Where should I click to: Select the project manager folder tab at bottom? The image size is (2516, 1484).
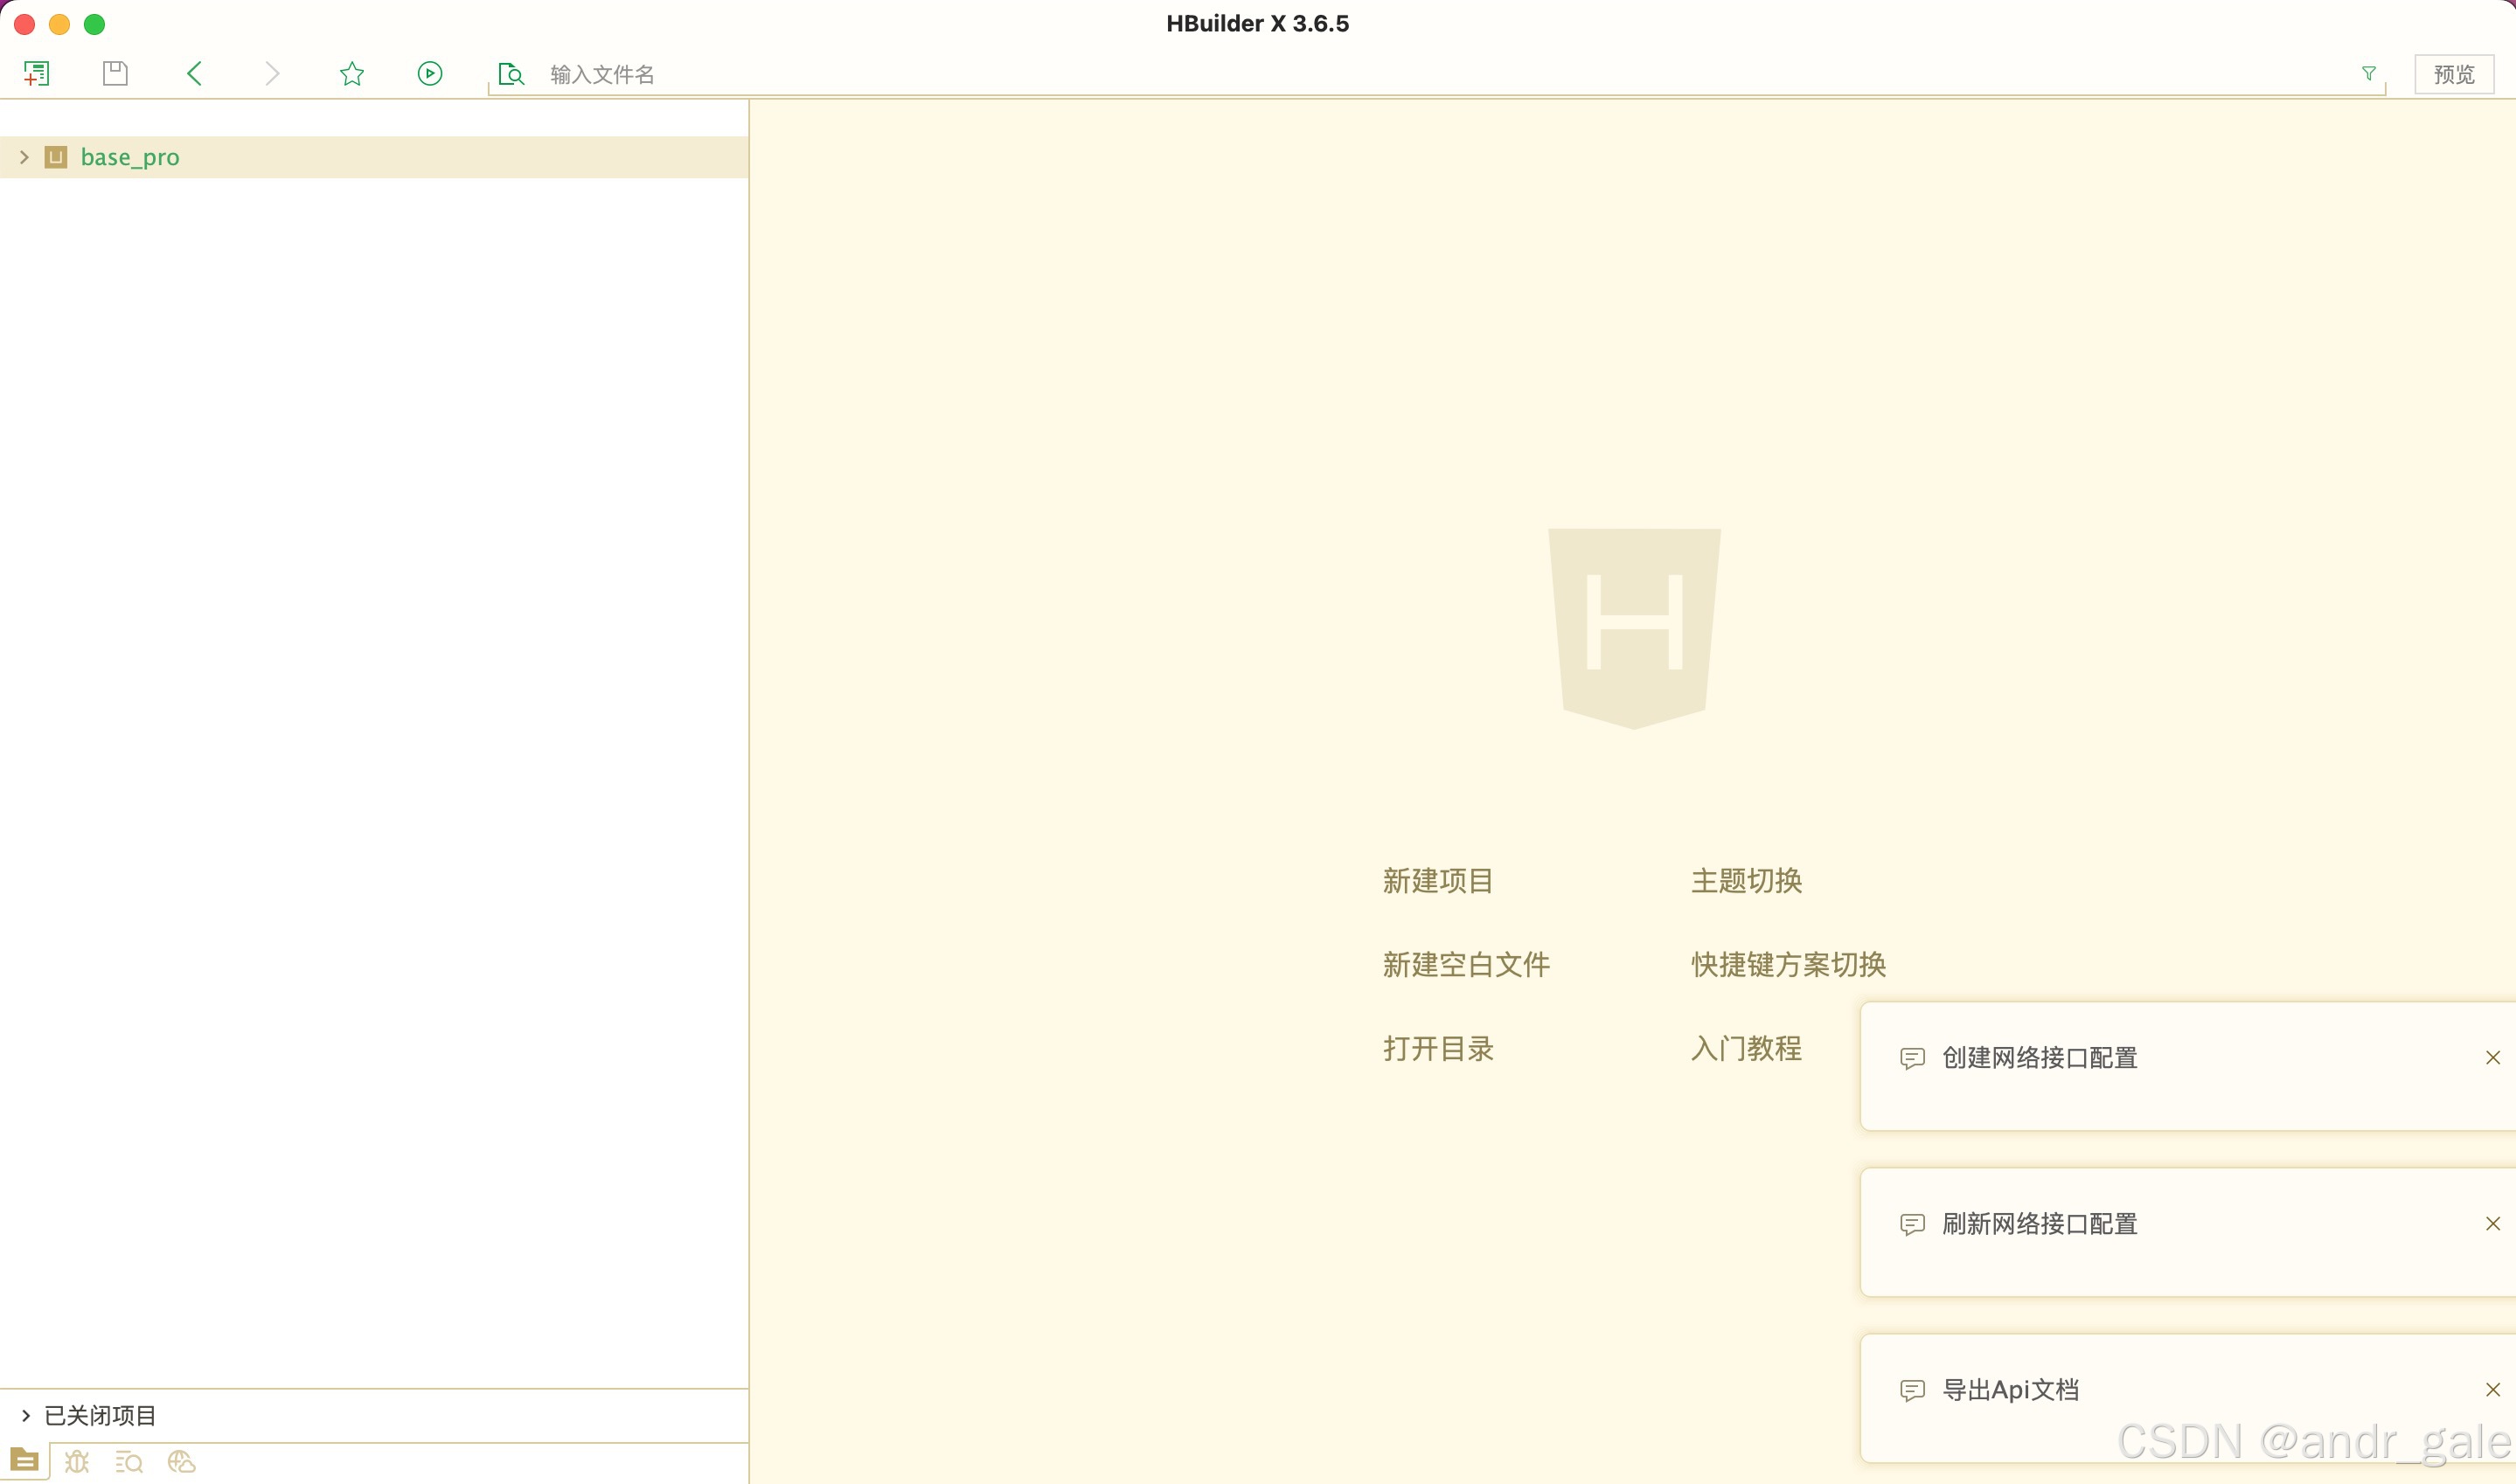(x=25, y=1461)
